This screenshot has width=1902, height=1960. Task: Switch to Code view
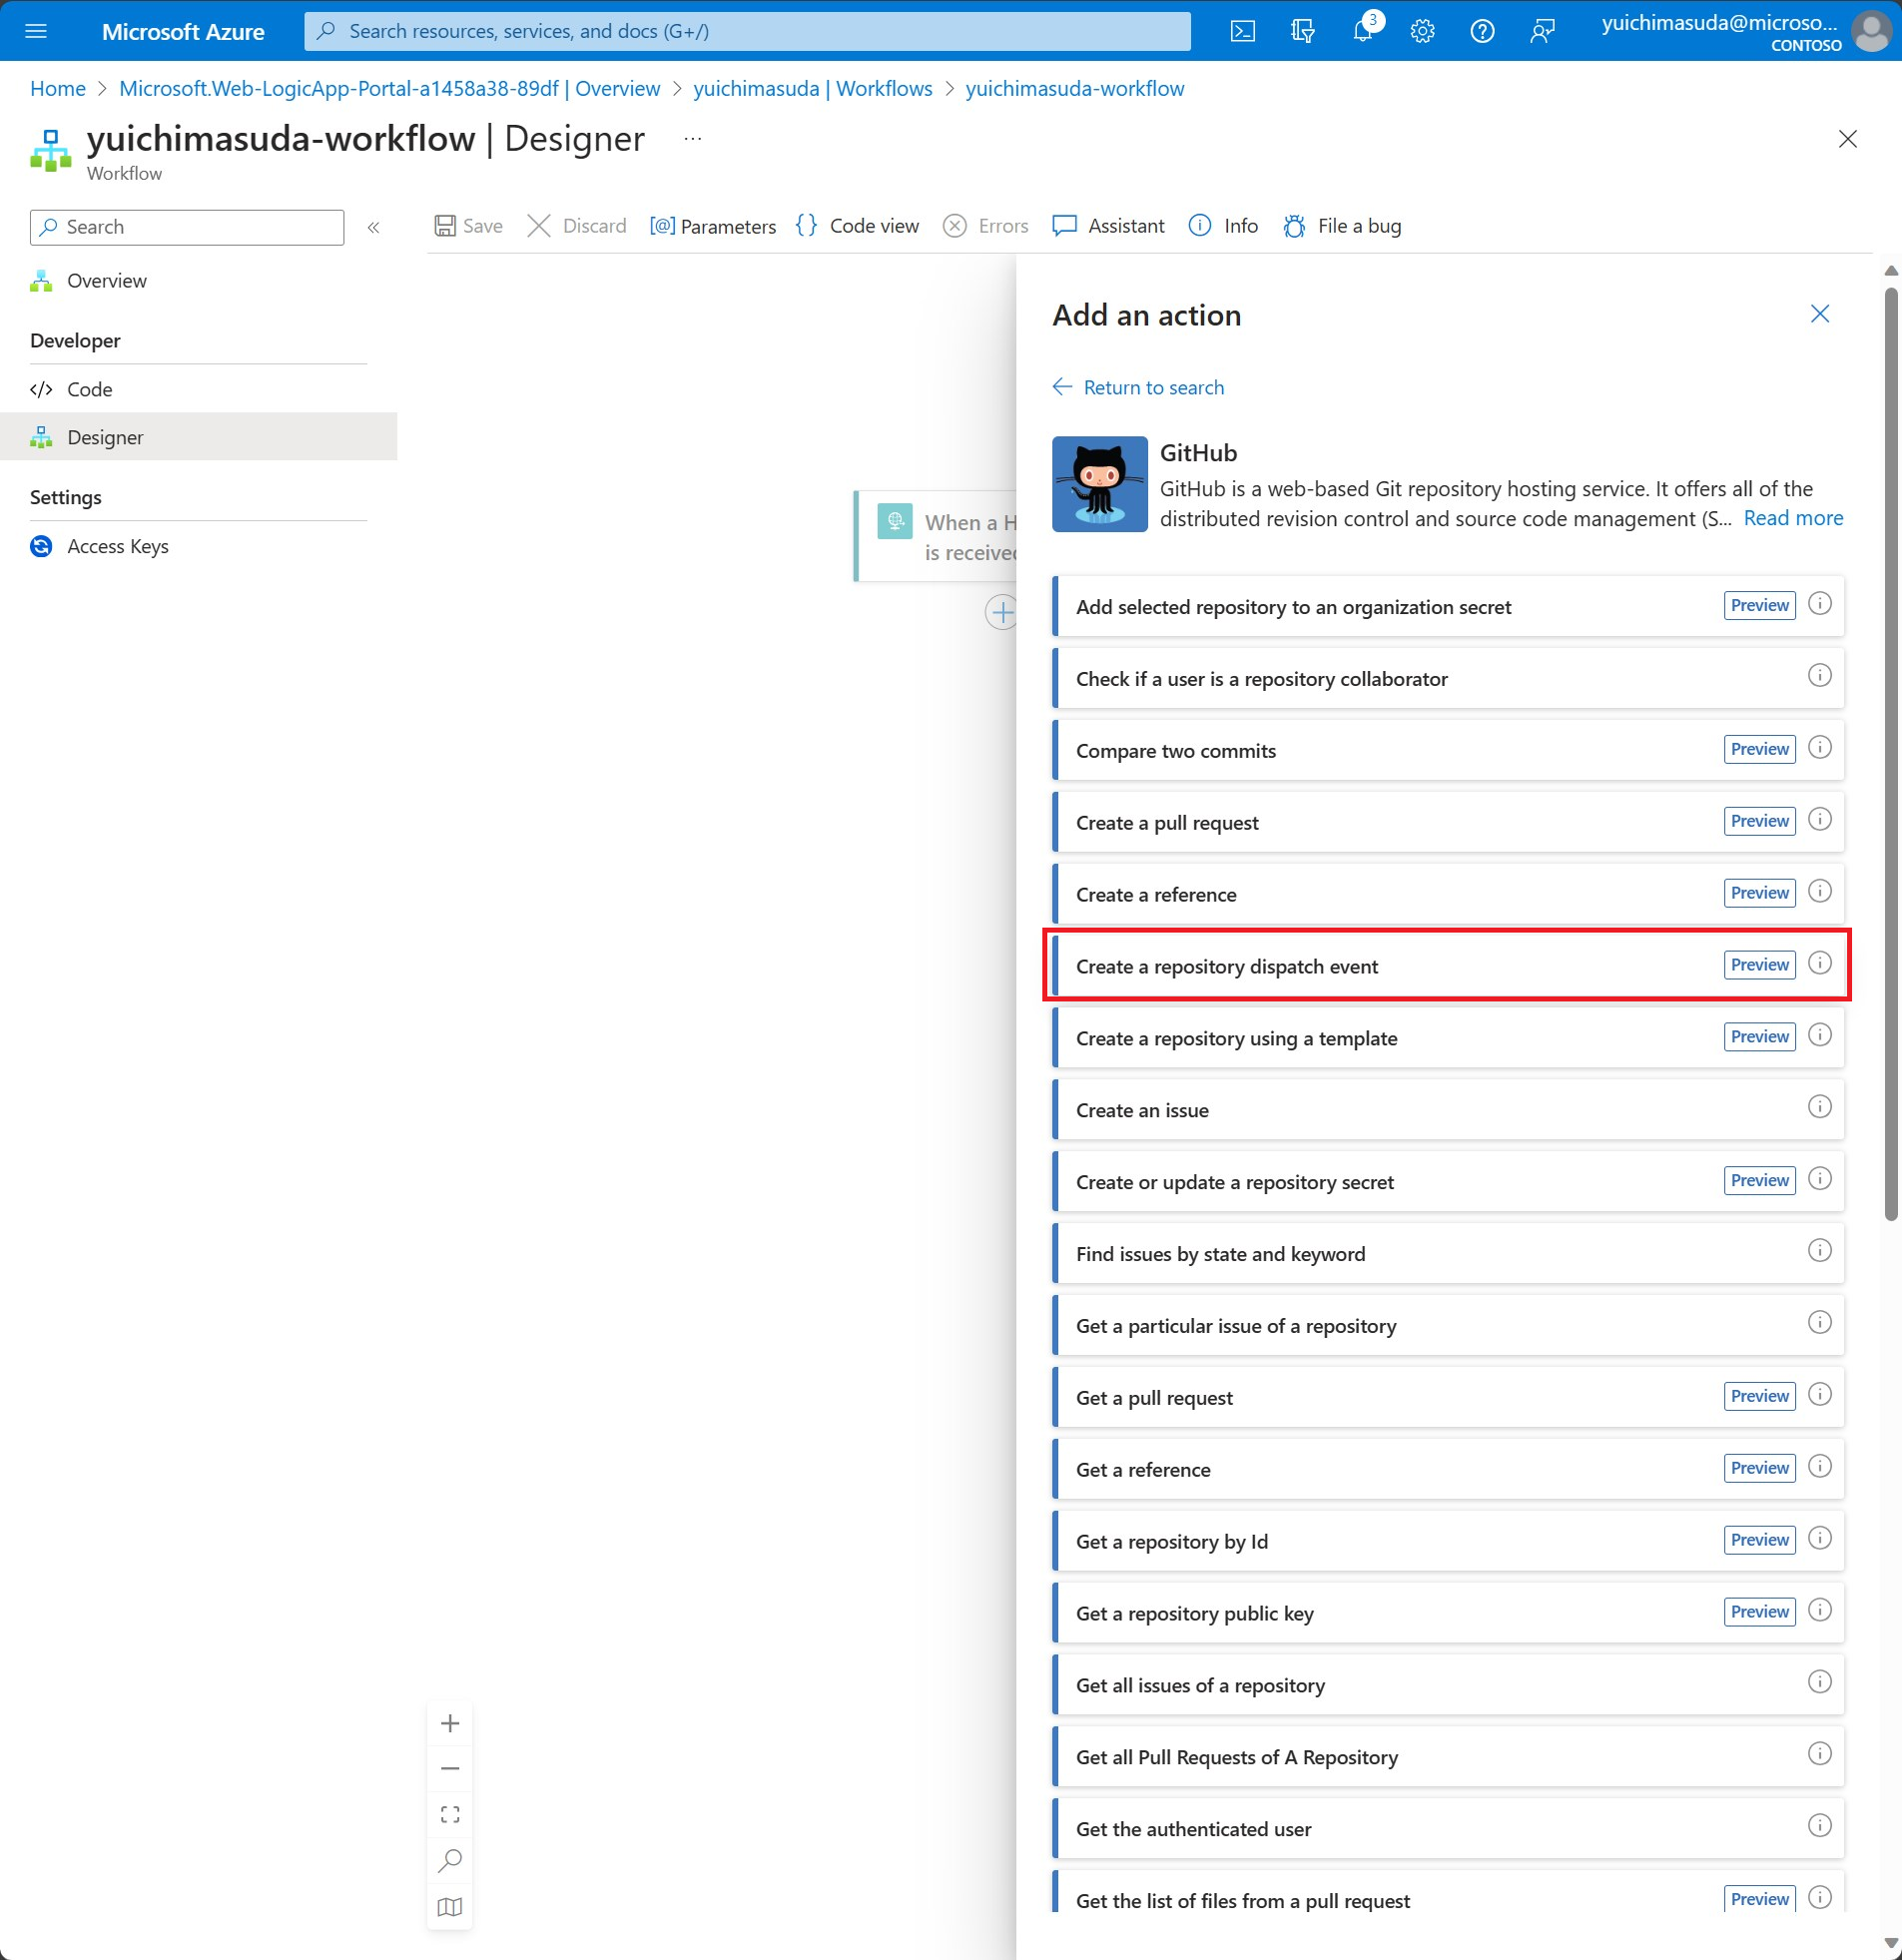click(858, 226)
